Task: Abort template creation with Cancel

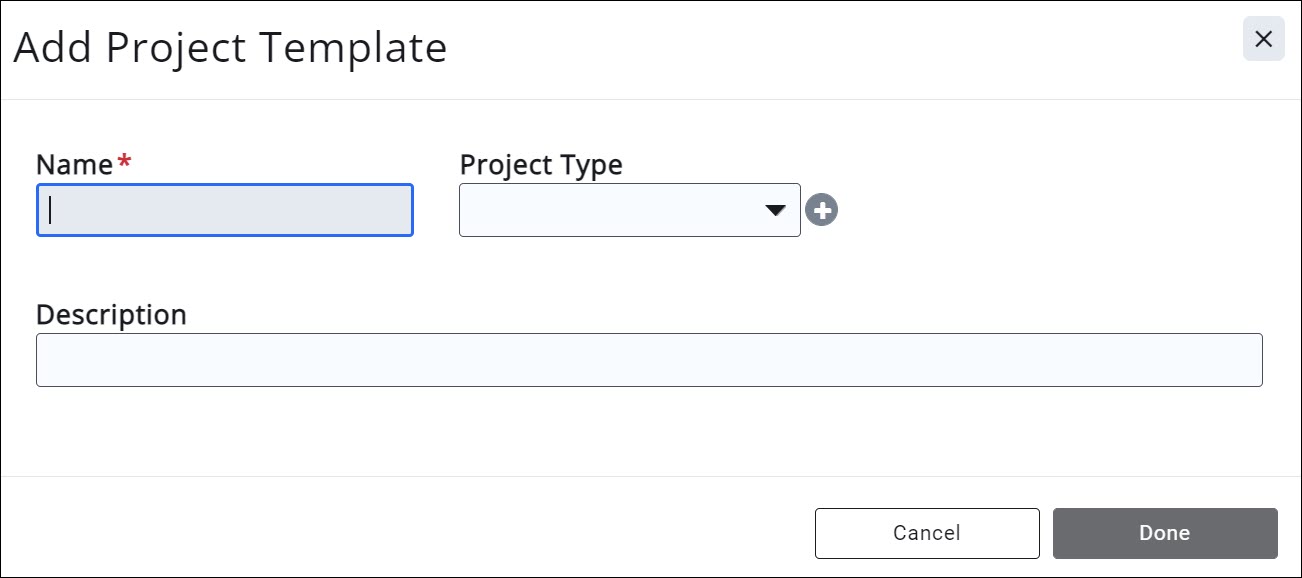Action: pyautogui.click(x=927, y=533)
